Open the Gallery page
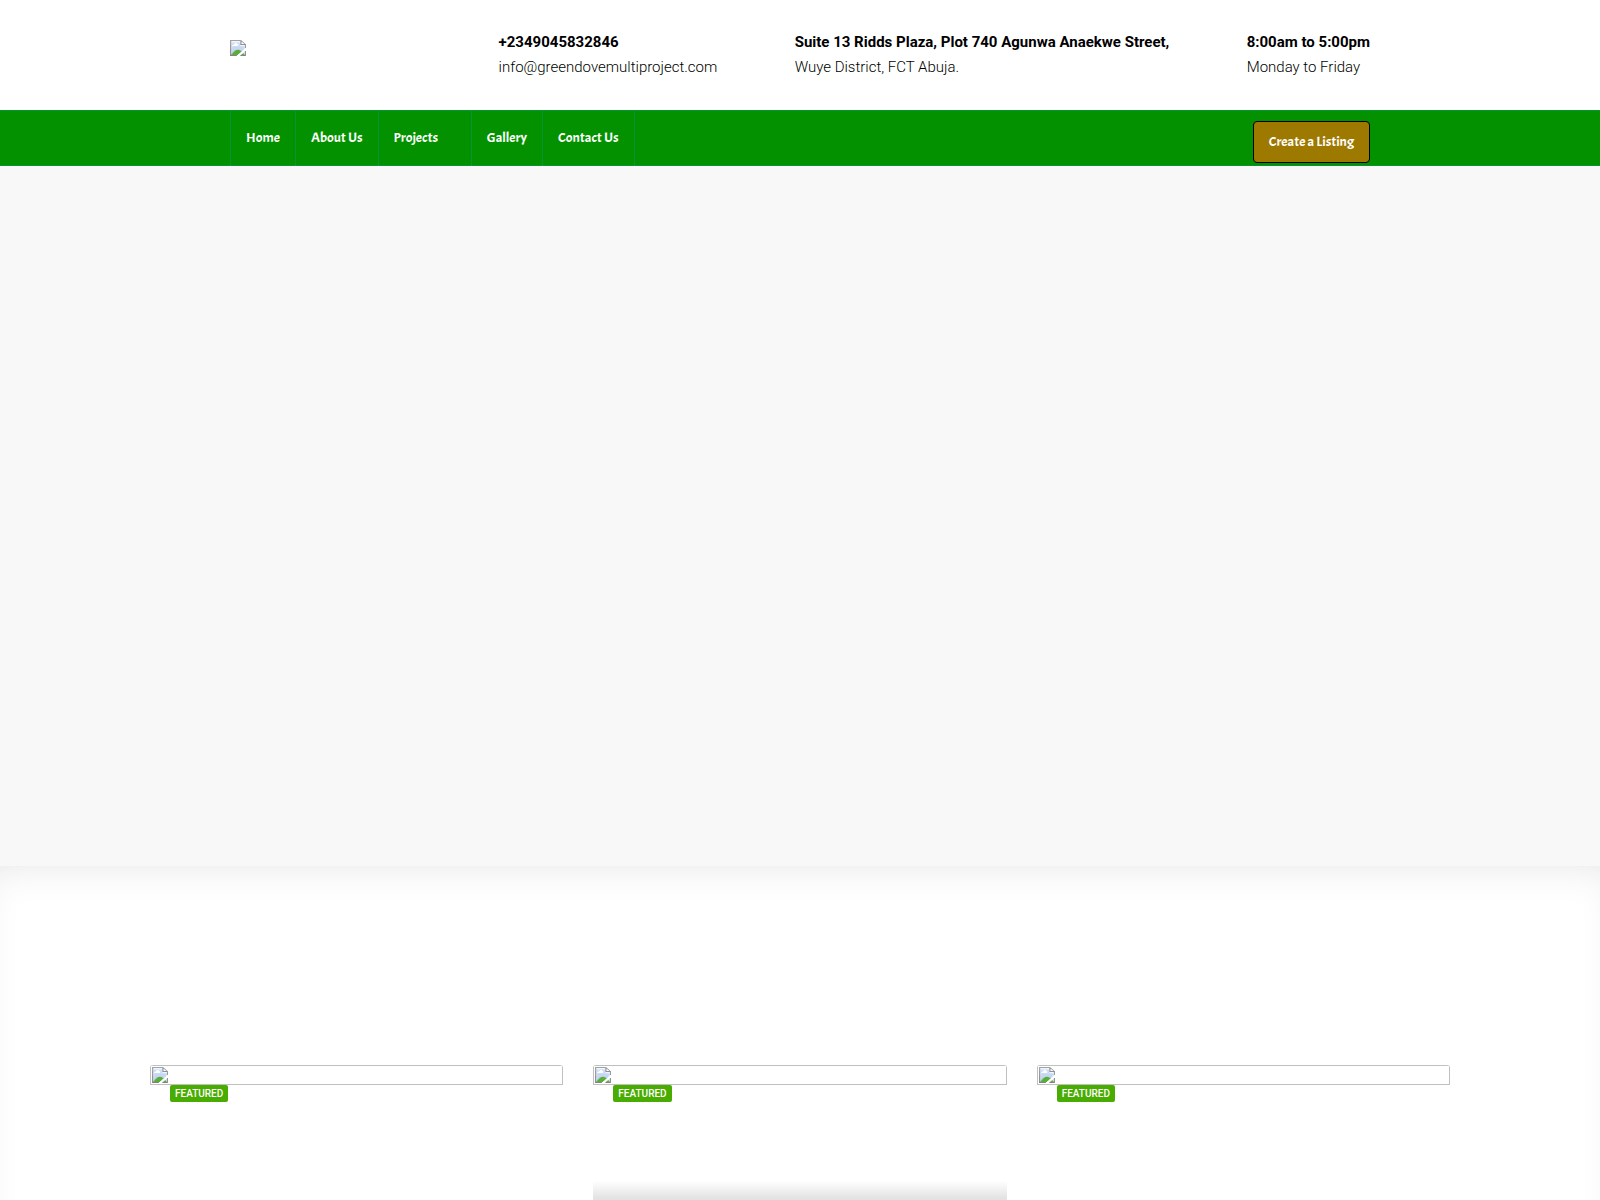1600x1200 pixels. (x=506, y=138)
